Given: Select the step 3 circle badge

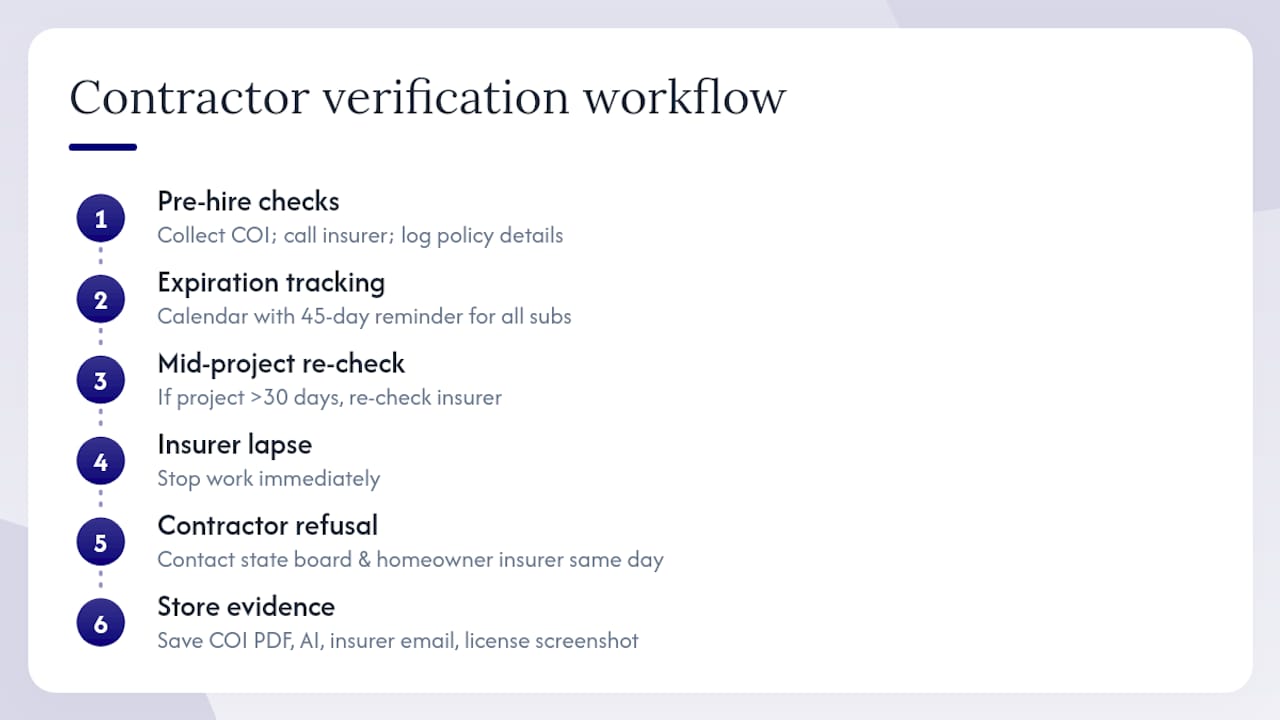Looking at the screenshot, I should [x=100, y=381].
